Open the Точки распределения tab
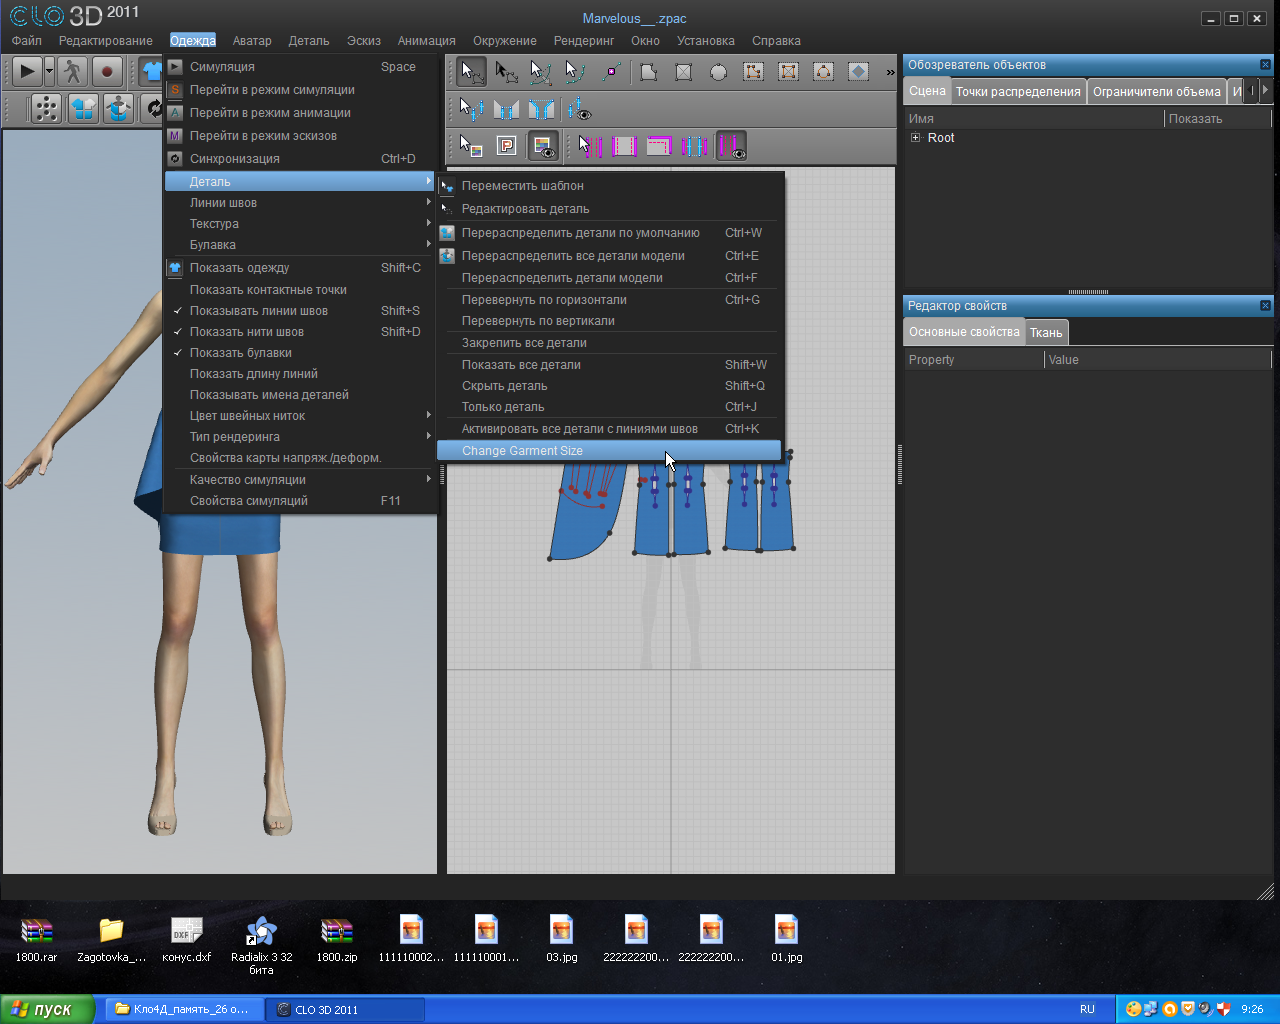Viewport: 1280px width, 1024px height. click(1017, 91)
